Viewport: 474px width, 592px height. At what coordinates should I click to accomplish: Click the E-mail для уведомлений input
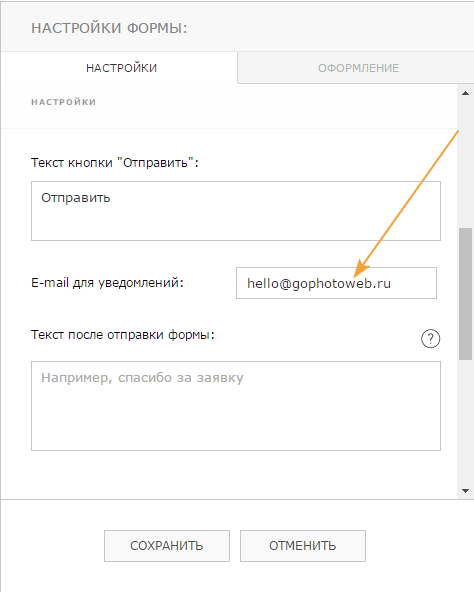(x=336, y=283)
